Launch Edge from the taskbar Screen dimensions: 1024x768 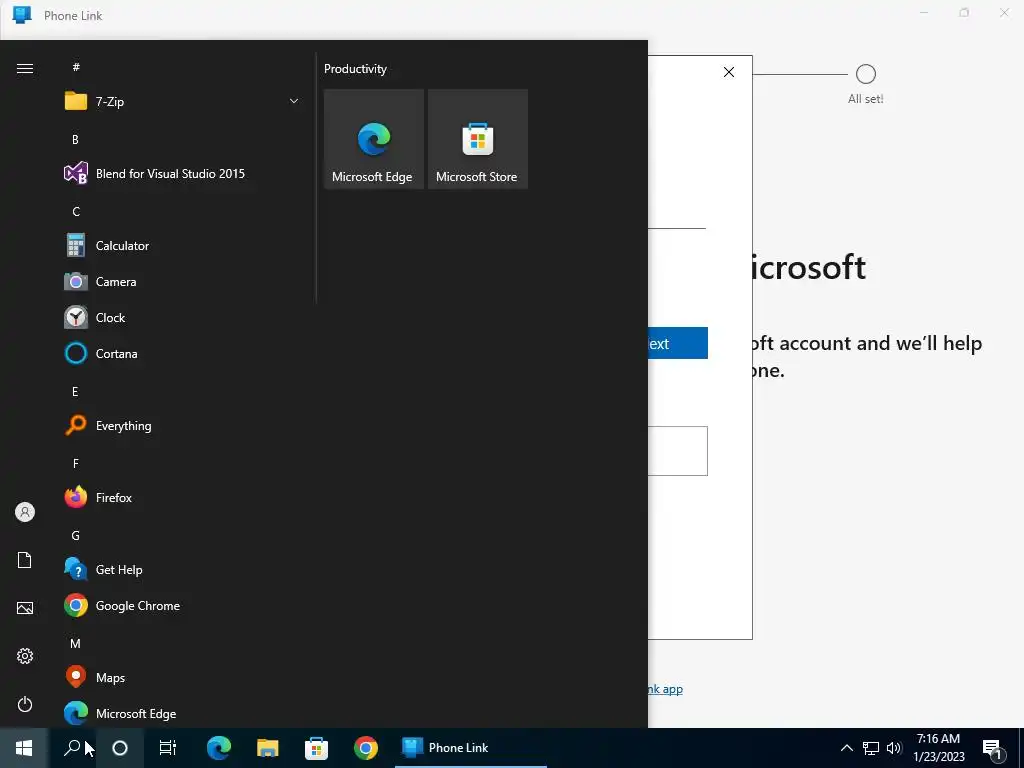coord(219,748)
